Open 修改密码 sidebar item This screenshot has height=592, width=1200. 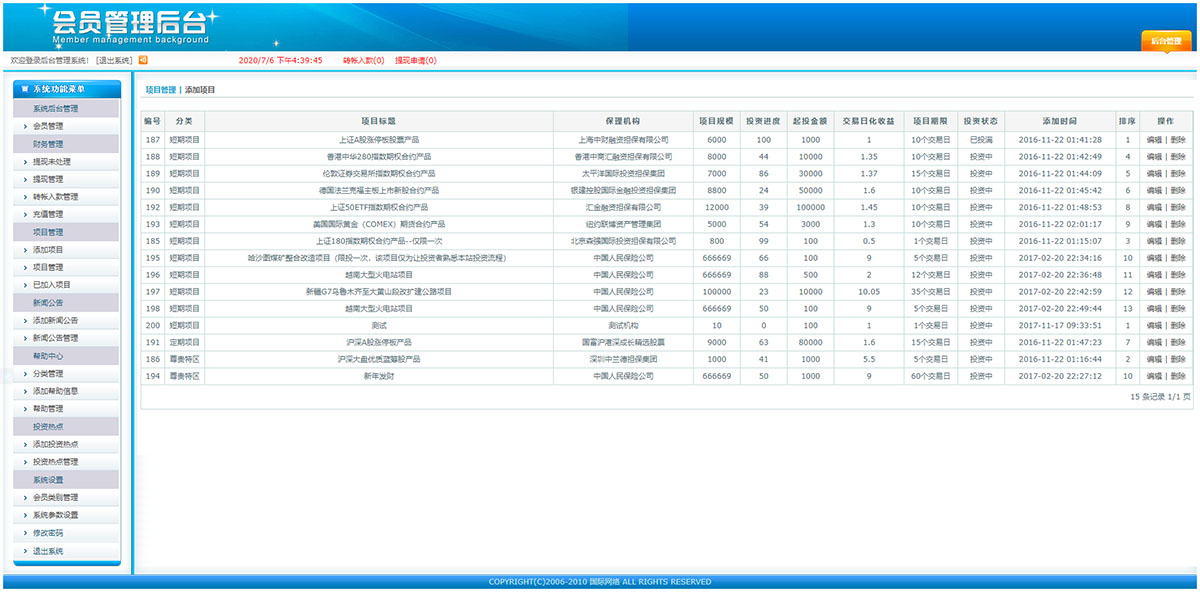48,533
